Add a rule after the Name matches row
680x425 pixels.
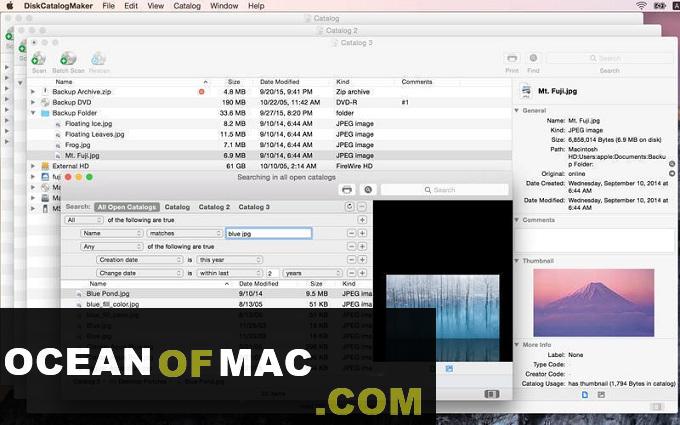tap(362, 233)
